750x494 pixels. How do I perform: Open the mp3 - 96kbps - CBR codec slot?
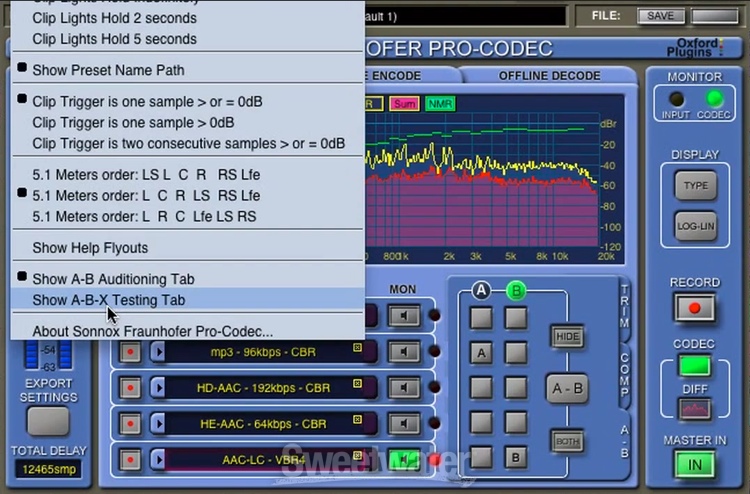263,352
